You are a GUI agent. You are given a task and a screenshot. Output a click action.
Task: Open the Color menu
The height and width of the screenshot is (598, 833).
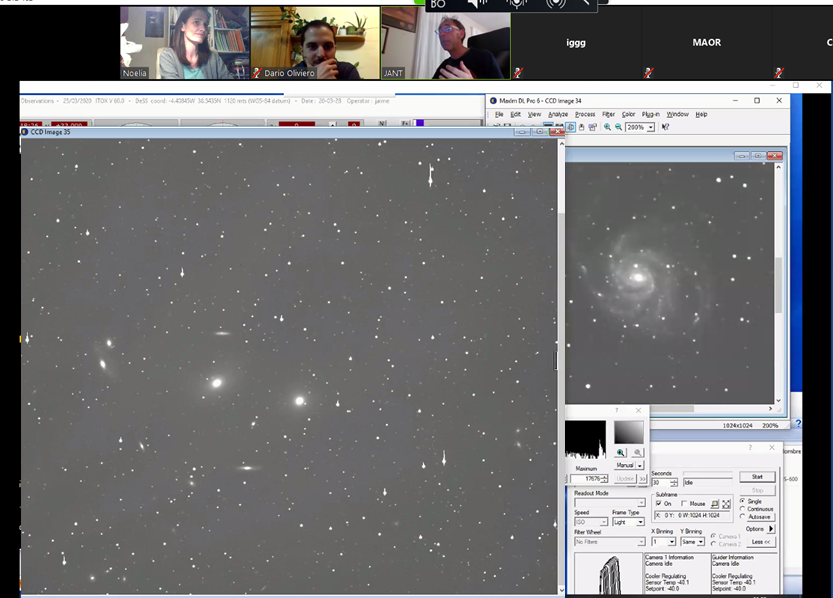(628, 114)
